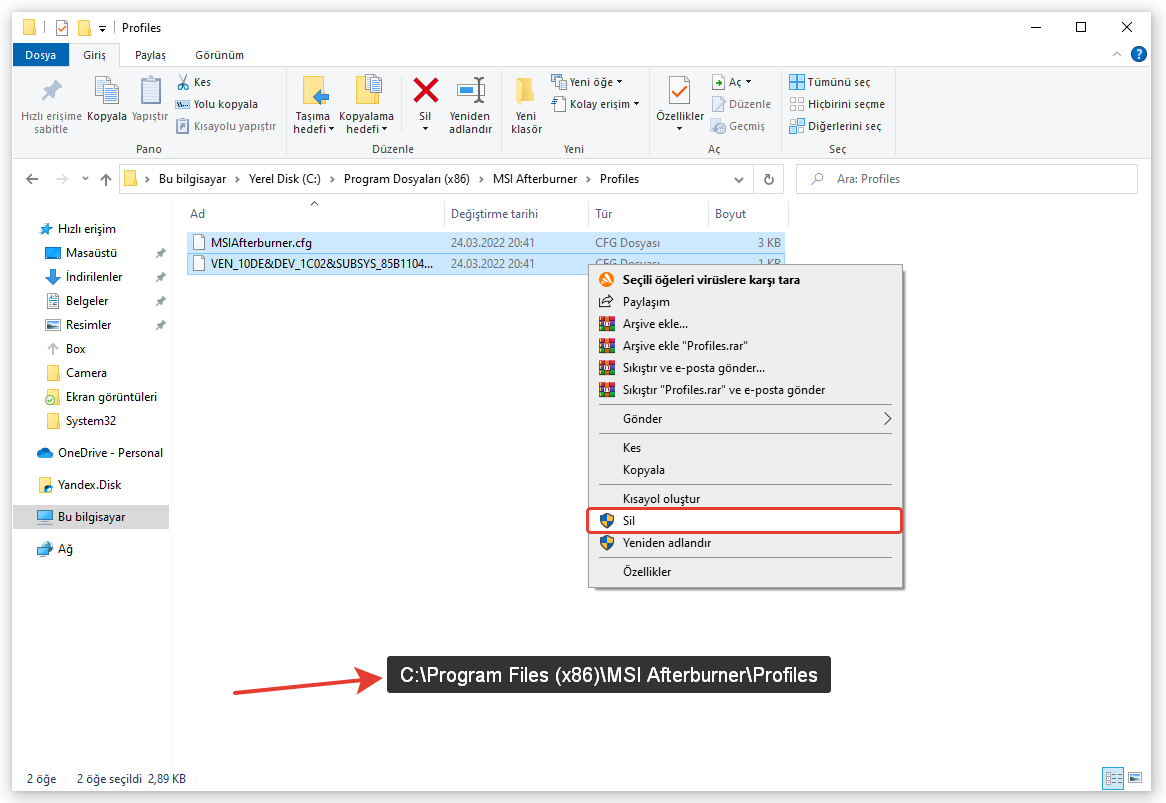Click Hızlı erişime sabitle pin icon
Viewport: 1166px width, 803px height.
(x=51, y=92)
